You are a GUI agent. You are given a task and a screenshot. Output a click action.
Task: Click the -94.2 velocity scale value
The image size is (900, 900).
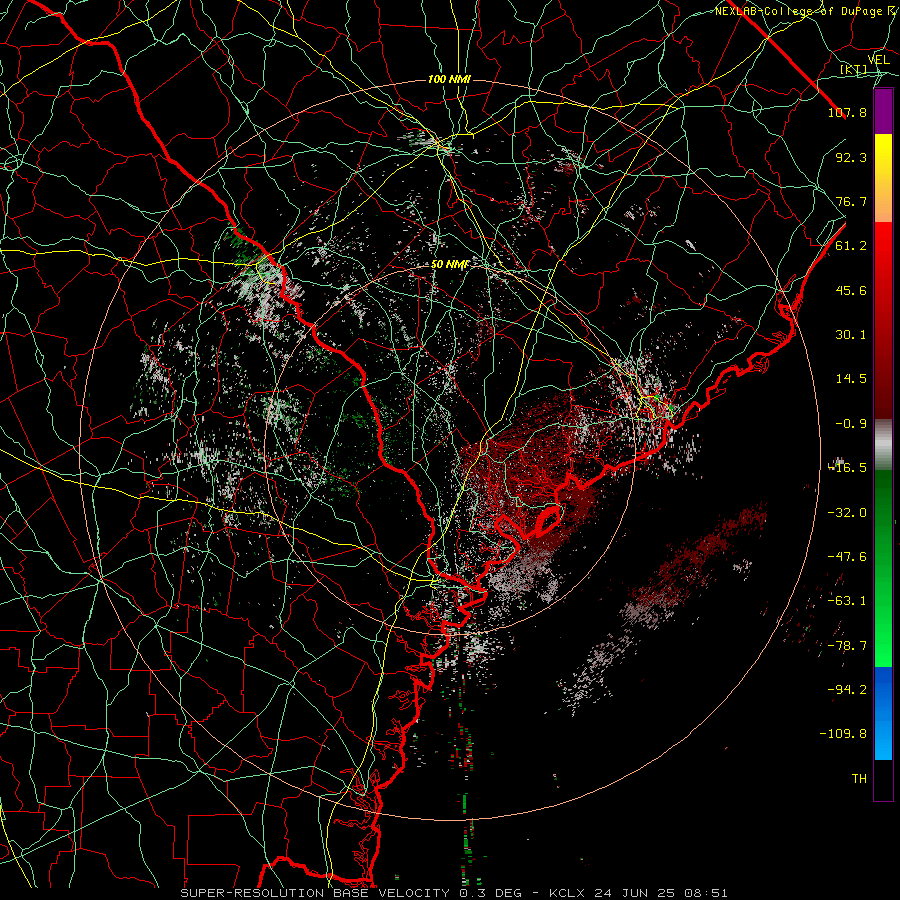[x=847, y=690]
